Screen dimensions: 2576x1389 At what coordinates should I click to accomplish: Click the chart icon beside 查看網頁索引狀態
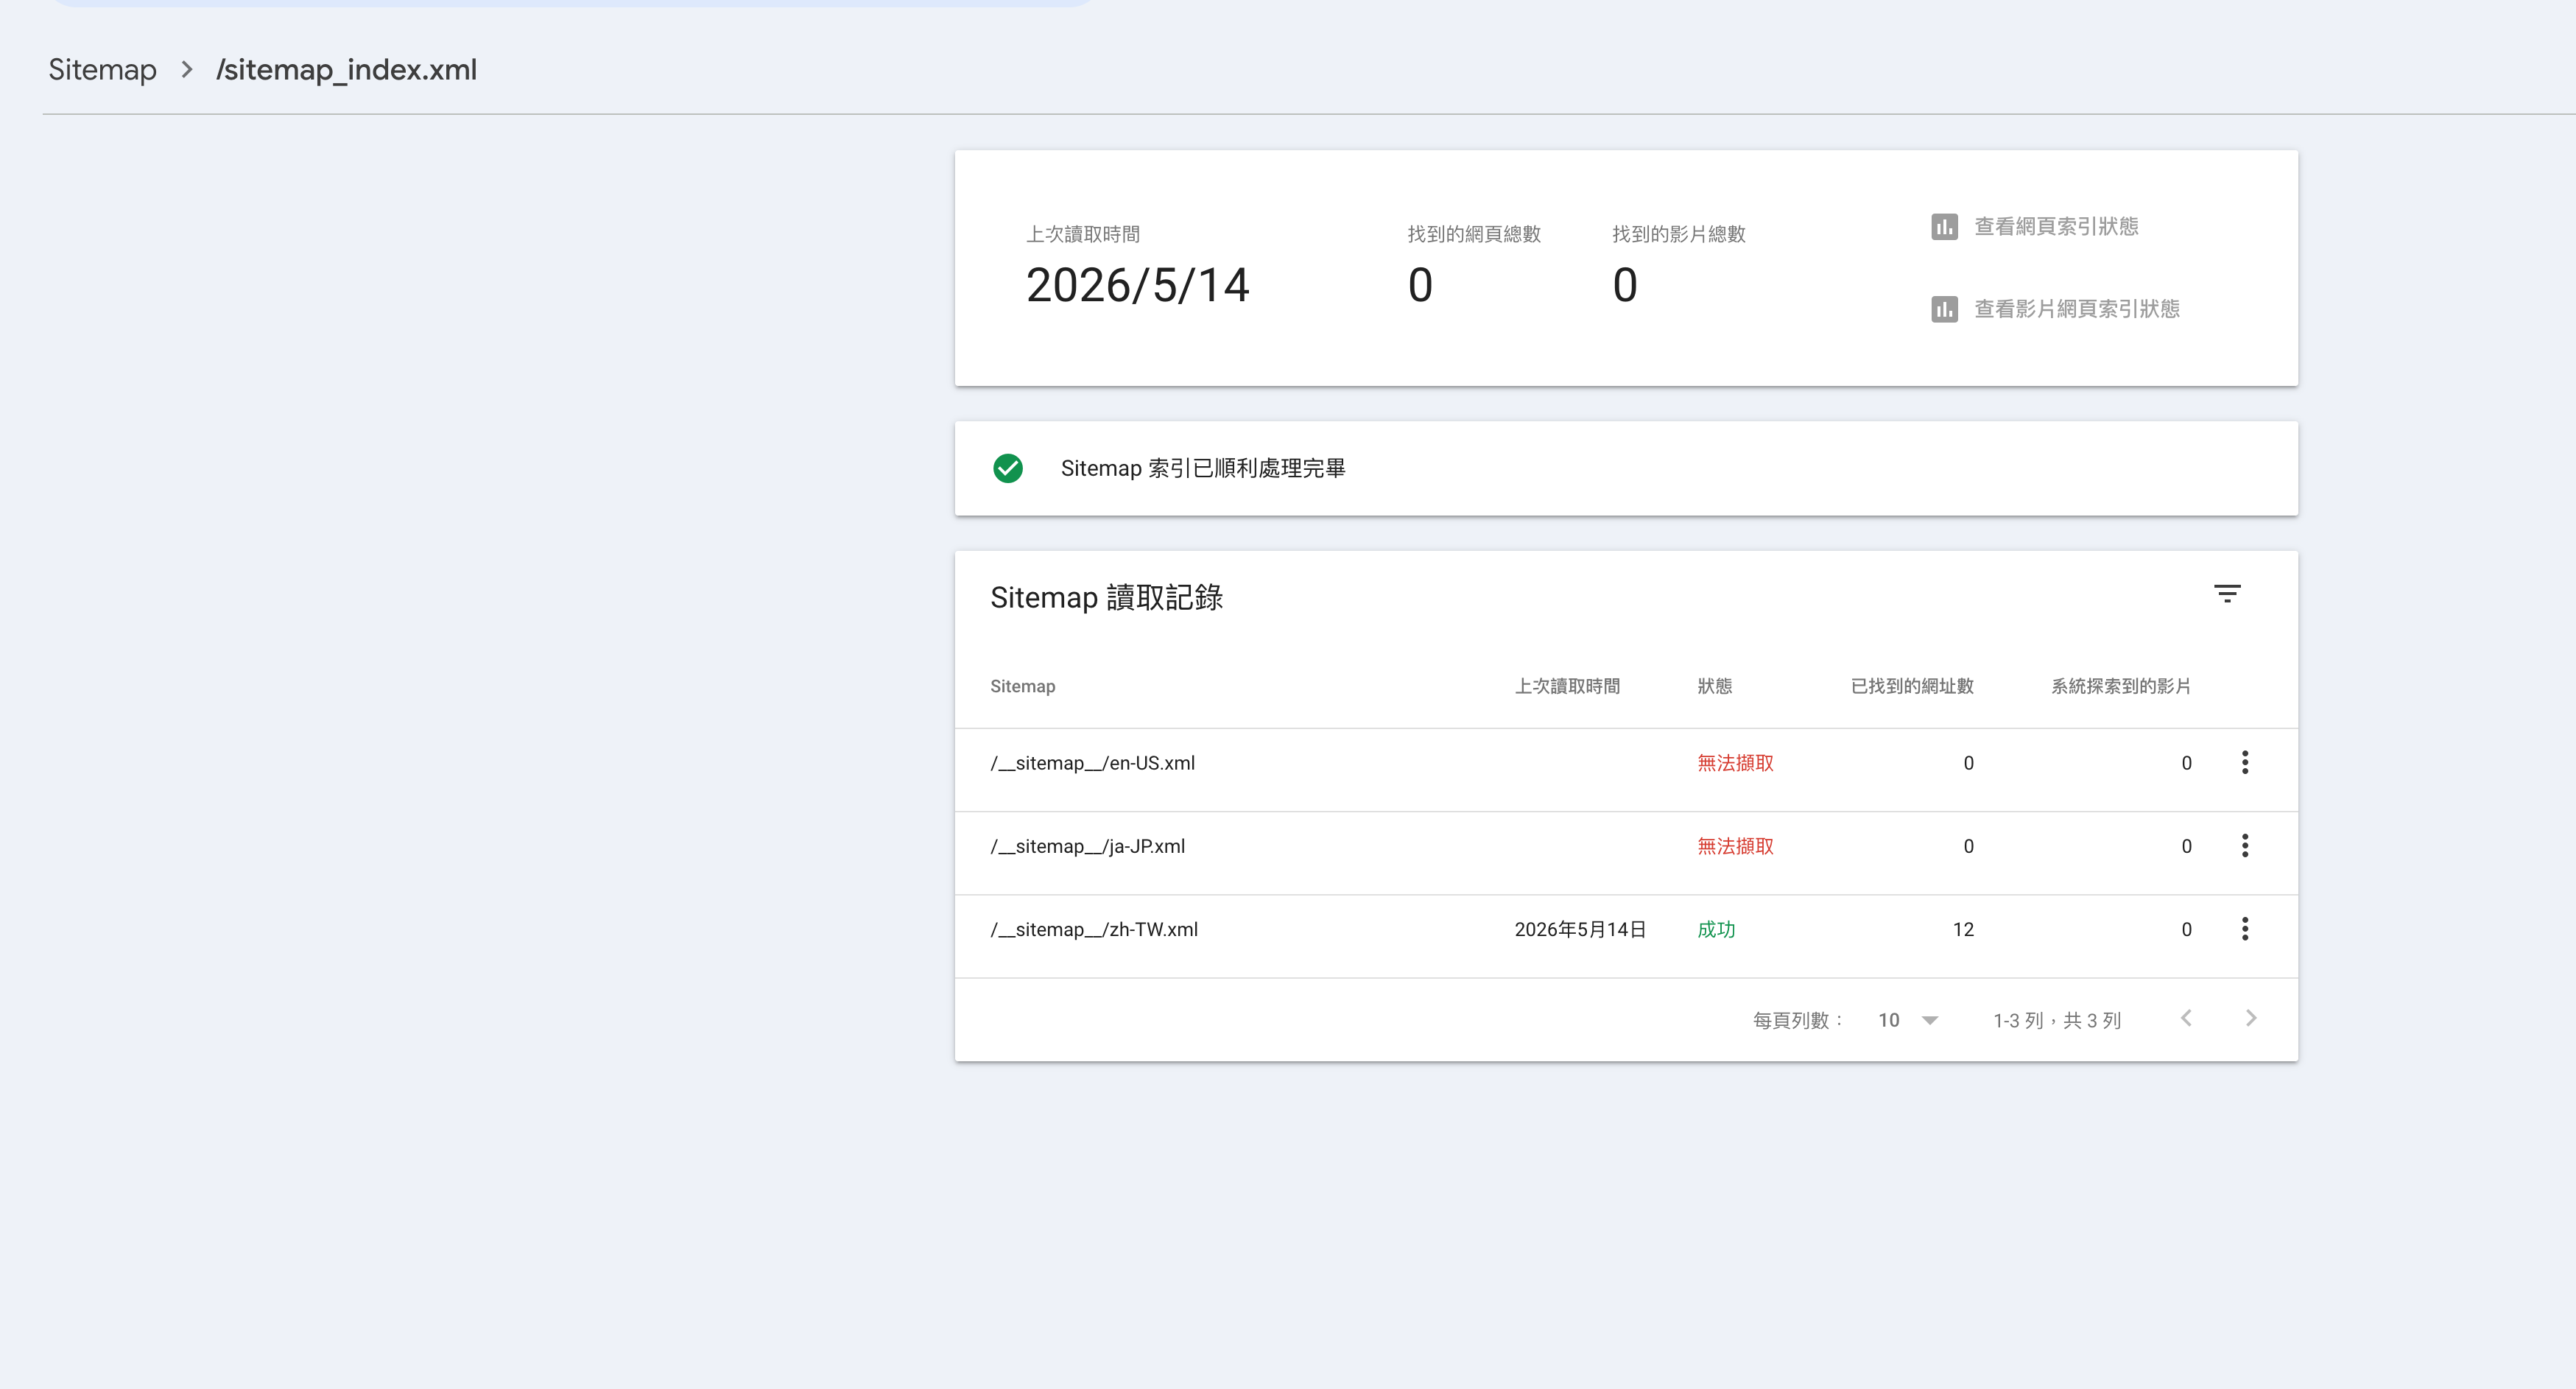pyautogui.click(x=1944, y=227)
